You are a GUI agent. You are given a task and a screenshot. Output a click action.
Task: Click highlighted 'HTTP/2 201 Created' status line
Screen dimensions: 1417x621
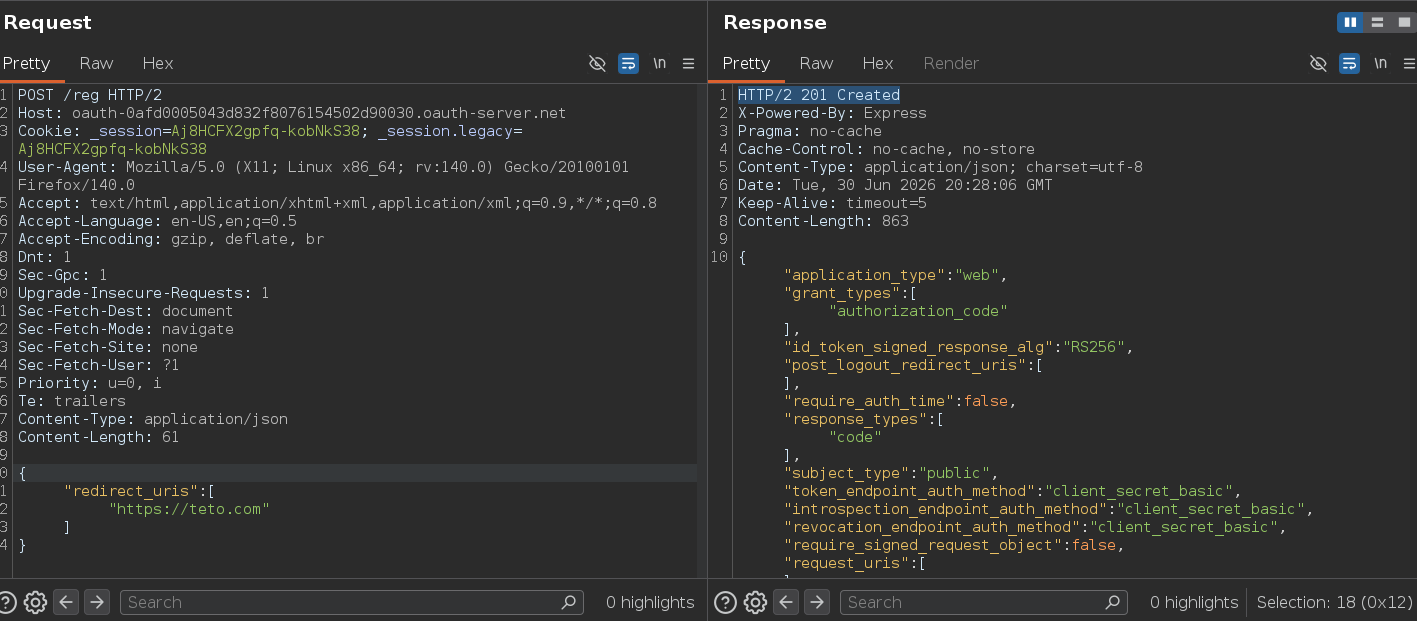(819, 95)
